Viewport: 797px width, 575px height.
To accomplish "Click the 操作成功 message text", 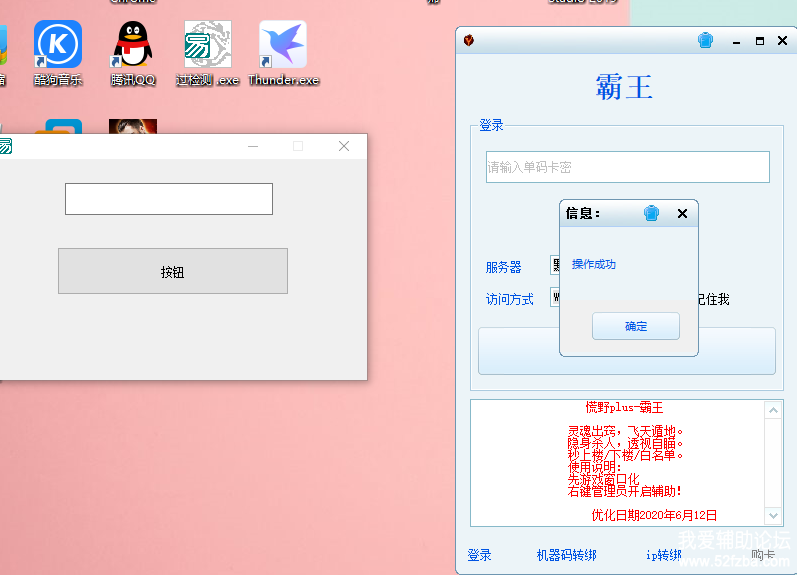I will [594, 264].
